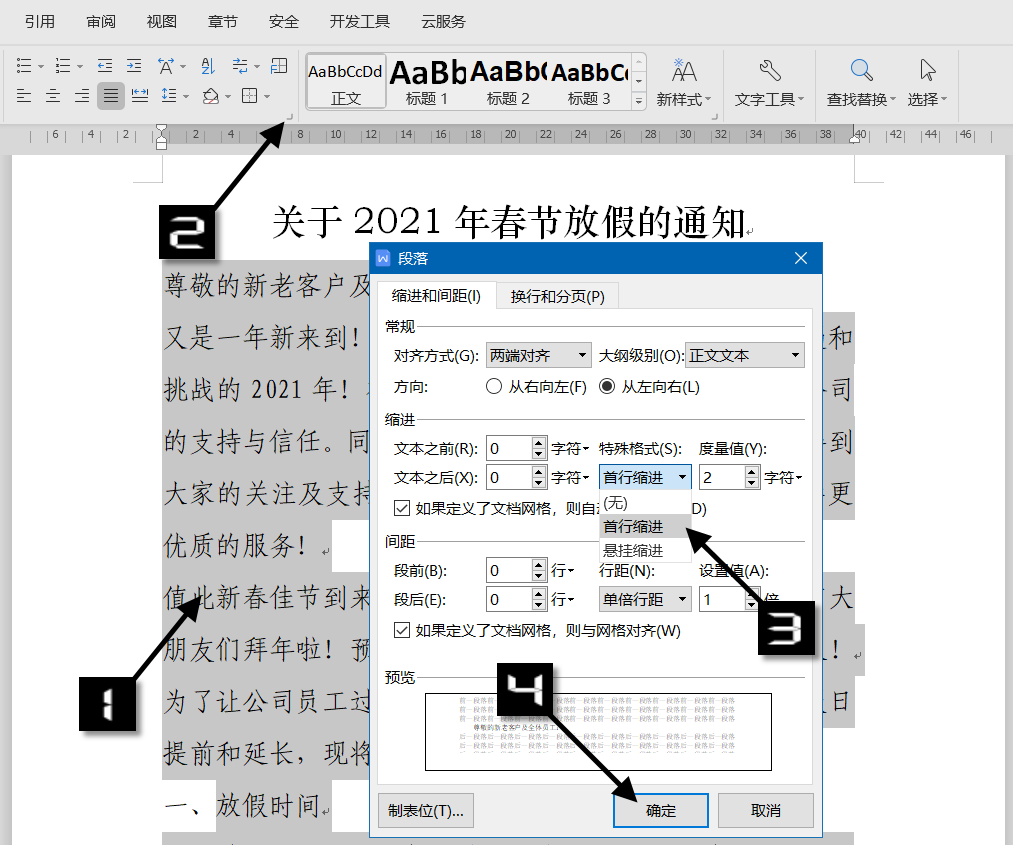Toggle auto-adjust right indent grid checkbox
This screenshot has width=1013, height=845.
click(402, 508)
